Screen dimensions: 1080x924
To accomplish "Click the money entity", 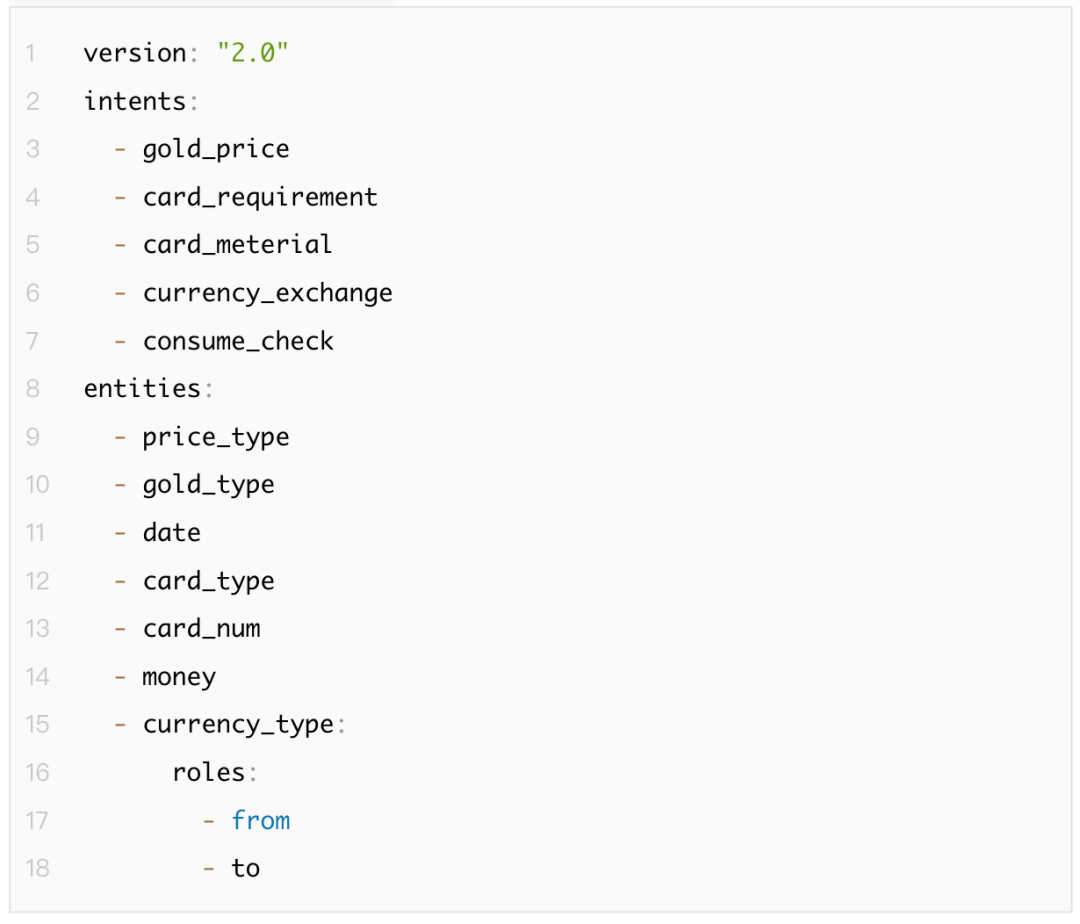I will 179,677.
